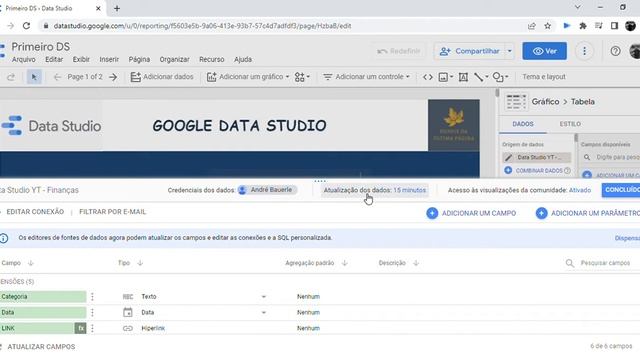Open community visualizations and components dropdown
Viewport: 640px width, 360px height.
(302, 77)
